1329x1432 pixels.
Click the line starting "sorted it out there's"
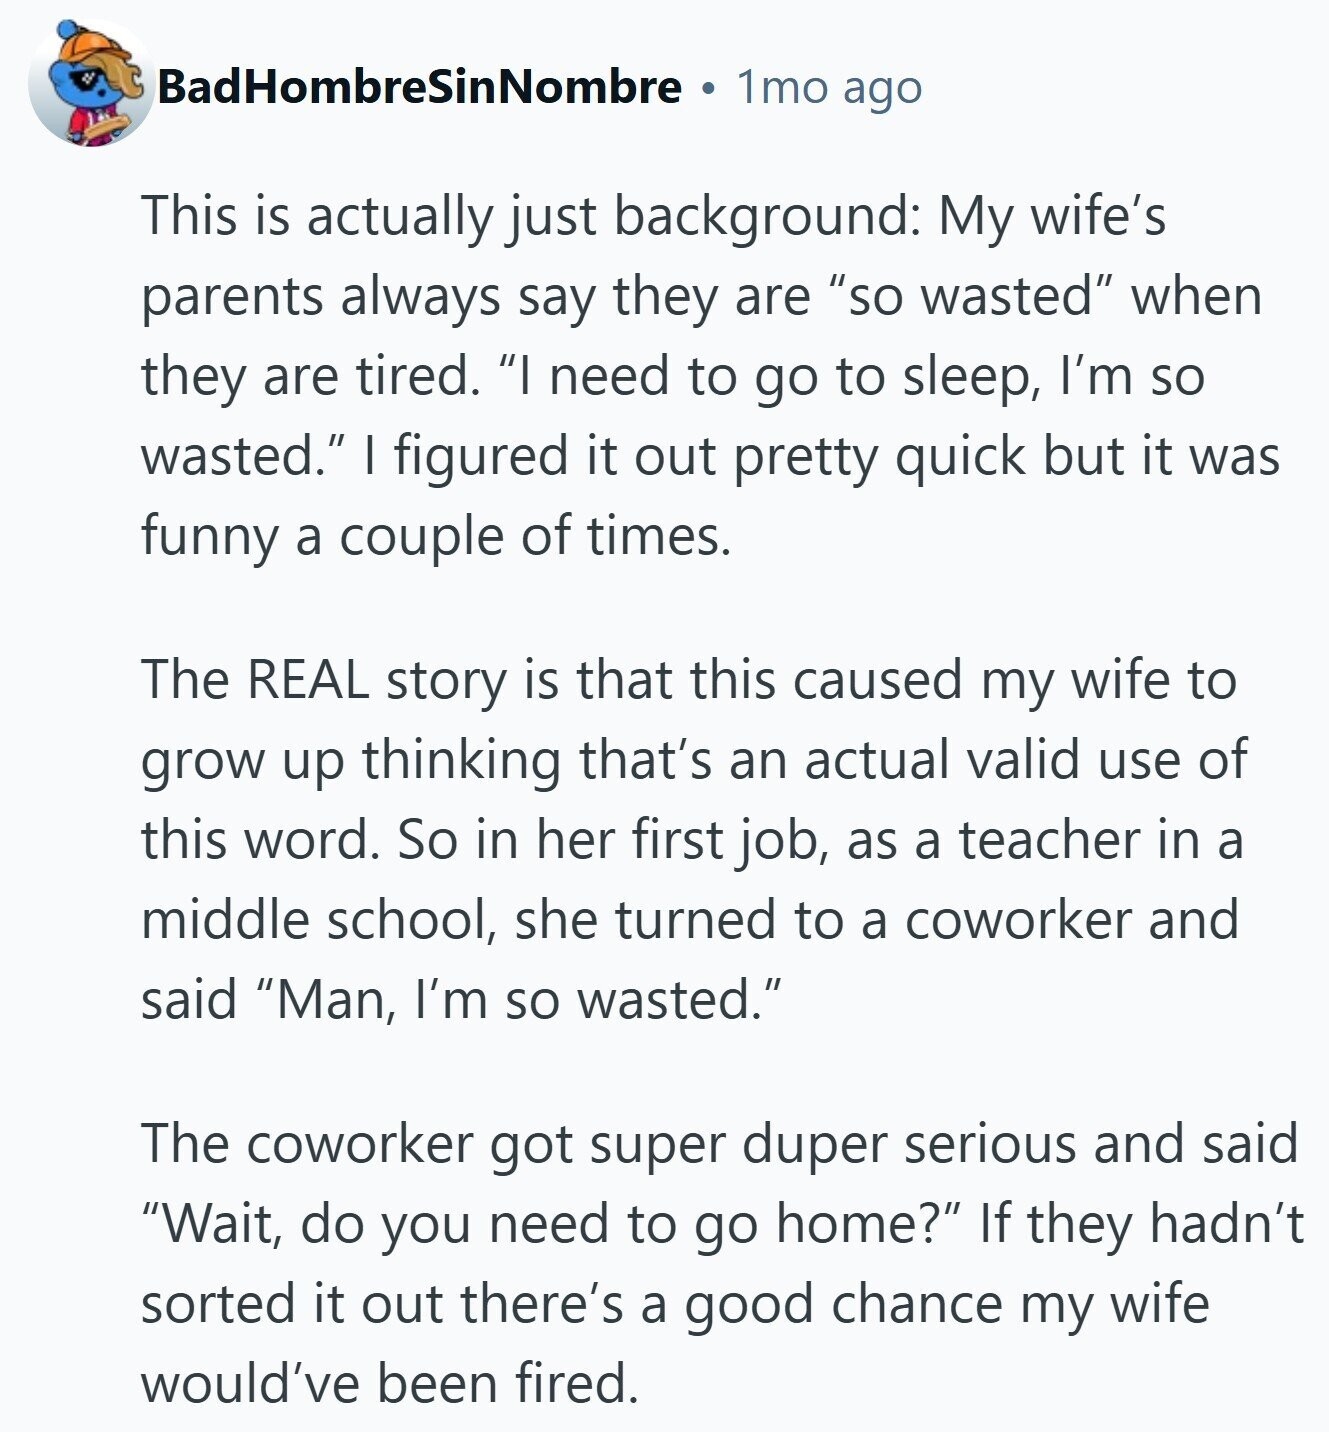[x=675, y=1304]
